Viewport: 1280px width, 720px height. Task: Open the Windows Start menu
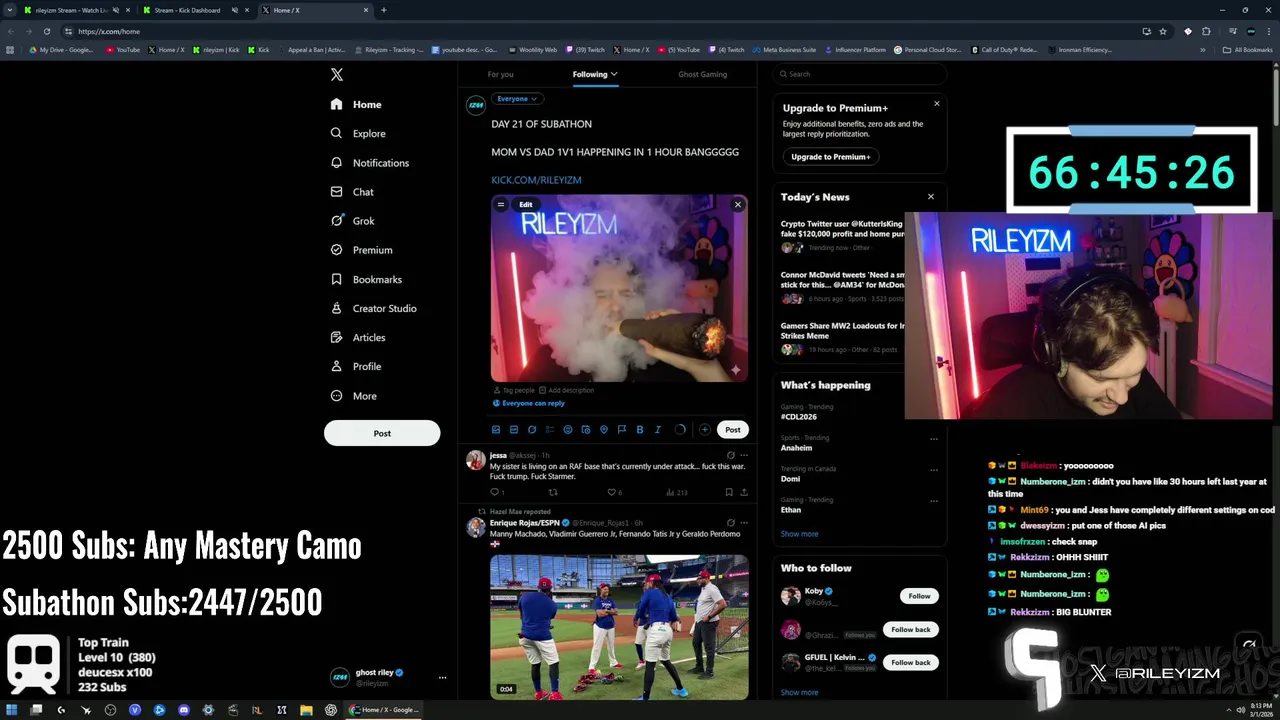12,710
